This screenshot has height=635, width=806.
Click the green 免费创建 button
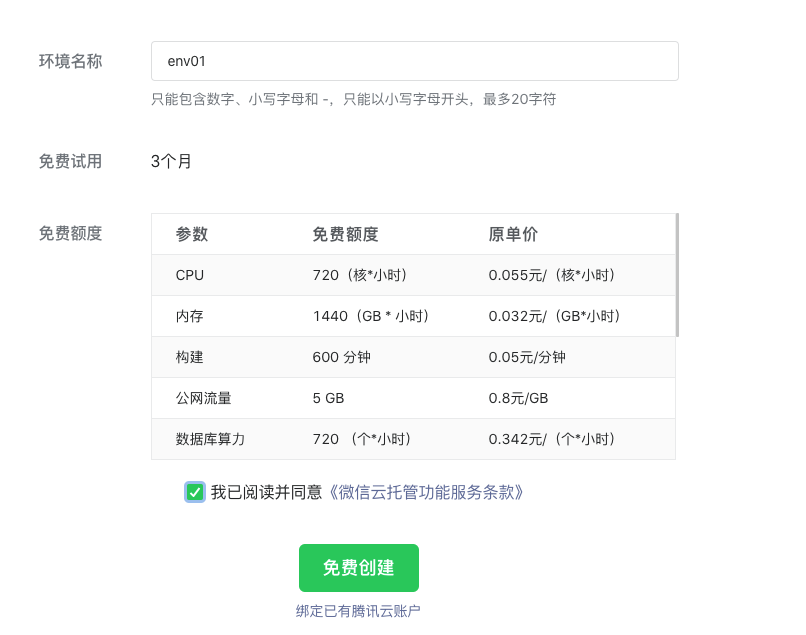click(359, 568)
